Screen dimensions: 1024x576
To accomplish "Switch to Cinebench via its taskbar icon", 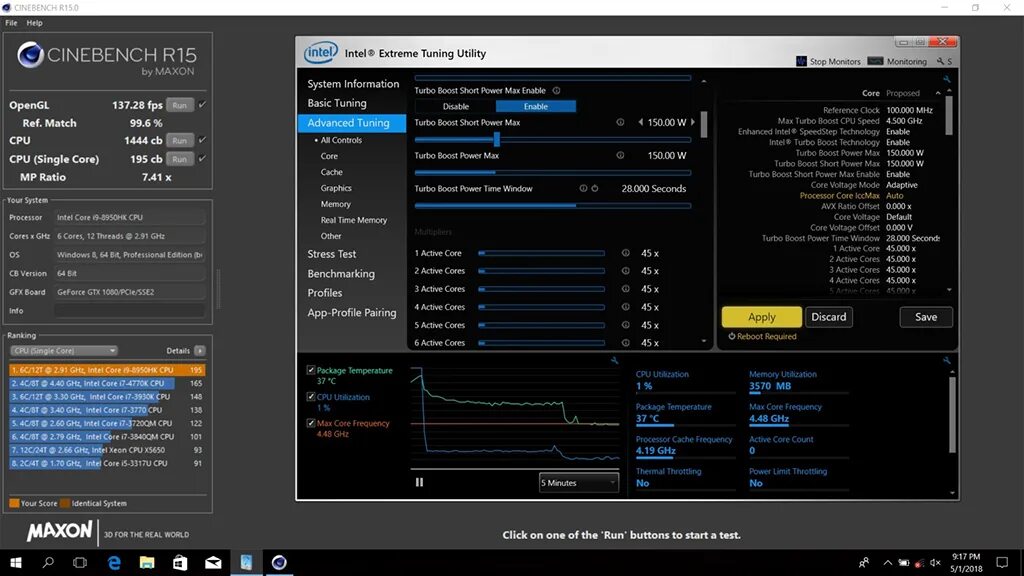I will (x=279, y=562).
